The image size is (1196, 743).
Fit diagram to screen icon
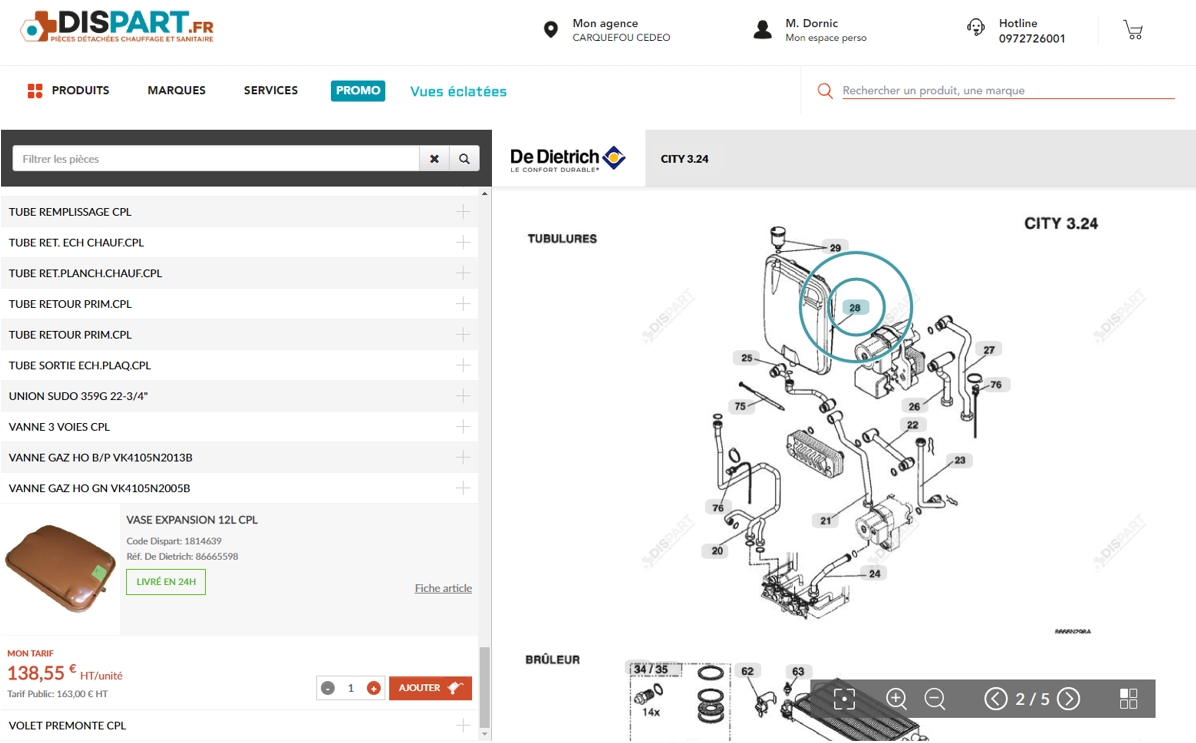844,699
